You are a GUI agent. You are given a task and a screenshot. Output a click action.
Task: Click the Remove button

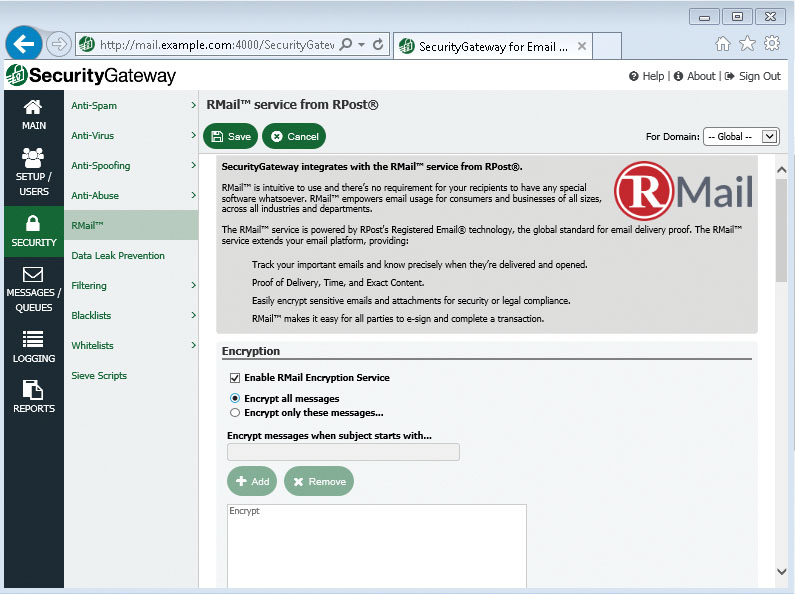[x=319, y=481]
